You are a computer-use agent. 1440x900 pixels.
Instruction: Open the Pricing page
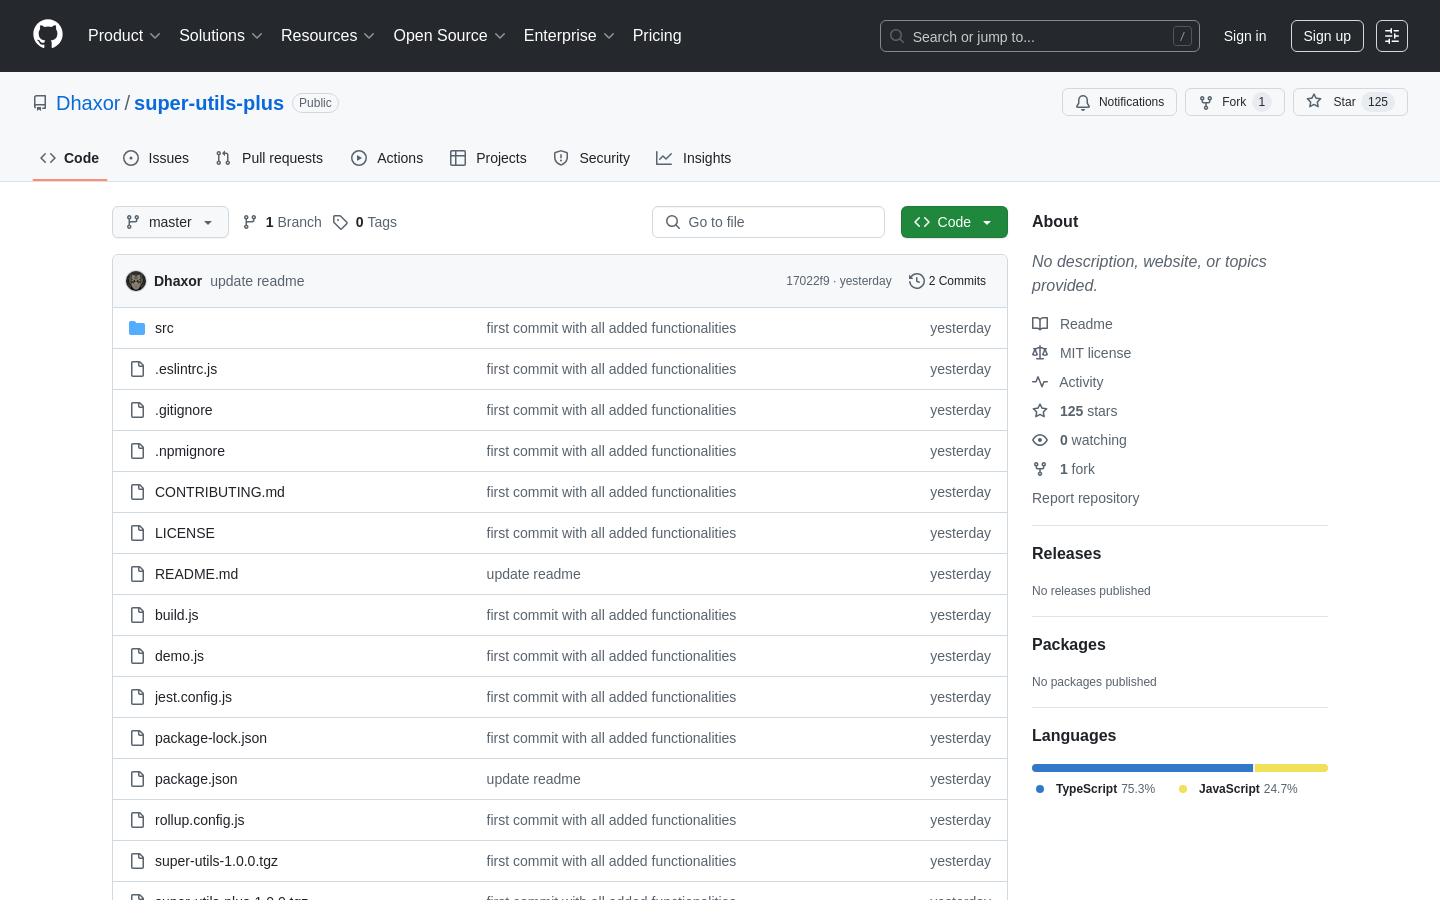(x=657, y=36)
